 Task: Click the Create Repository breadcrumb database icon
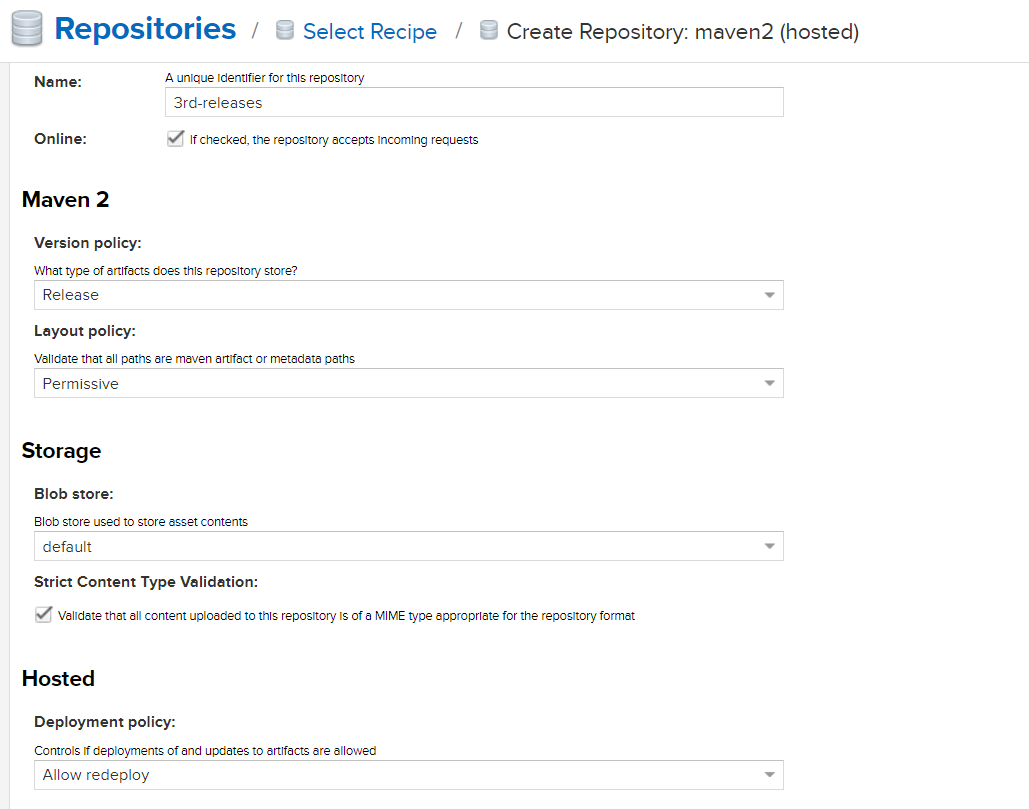(489, 31)
